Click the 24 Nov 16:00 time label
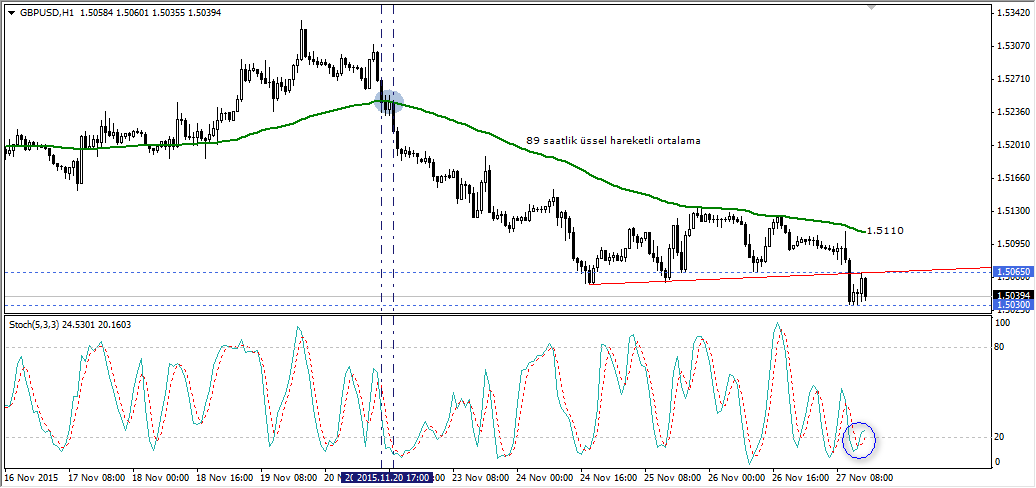 (607, 477)
